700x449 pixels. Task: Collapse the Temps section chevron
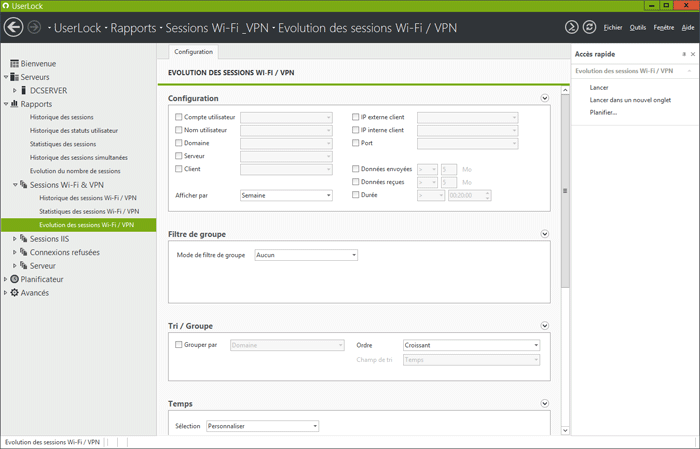tap(545, 403)
